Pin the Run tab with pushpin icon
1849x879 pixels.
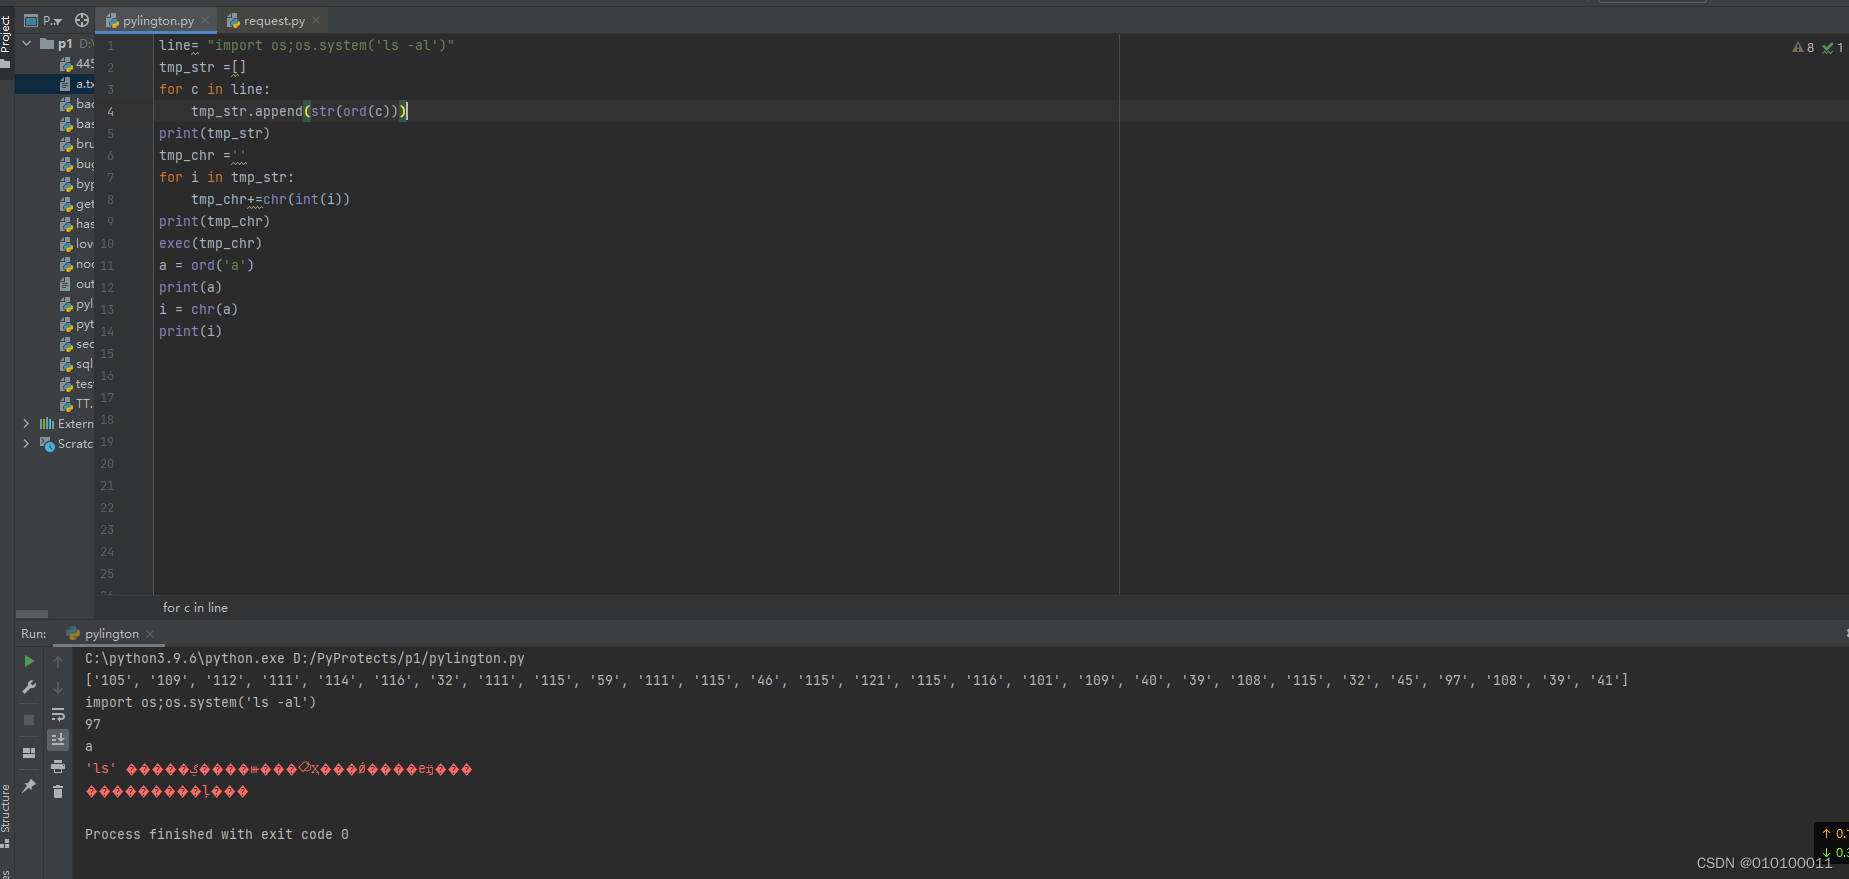pyautogui.click(x=29, y=786)
